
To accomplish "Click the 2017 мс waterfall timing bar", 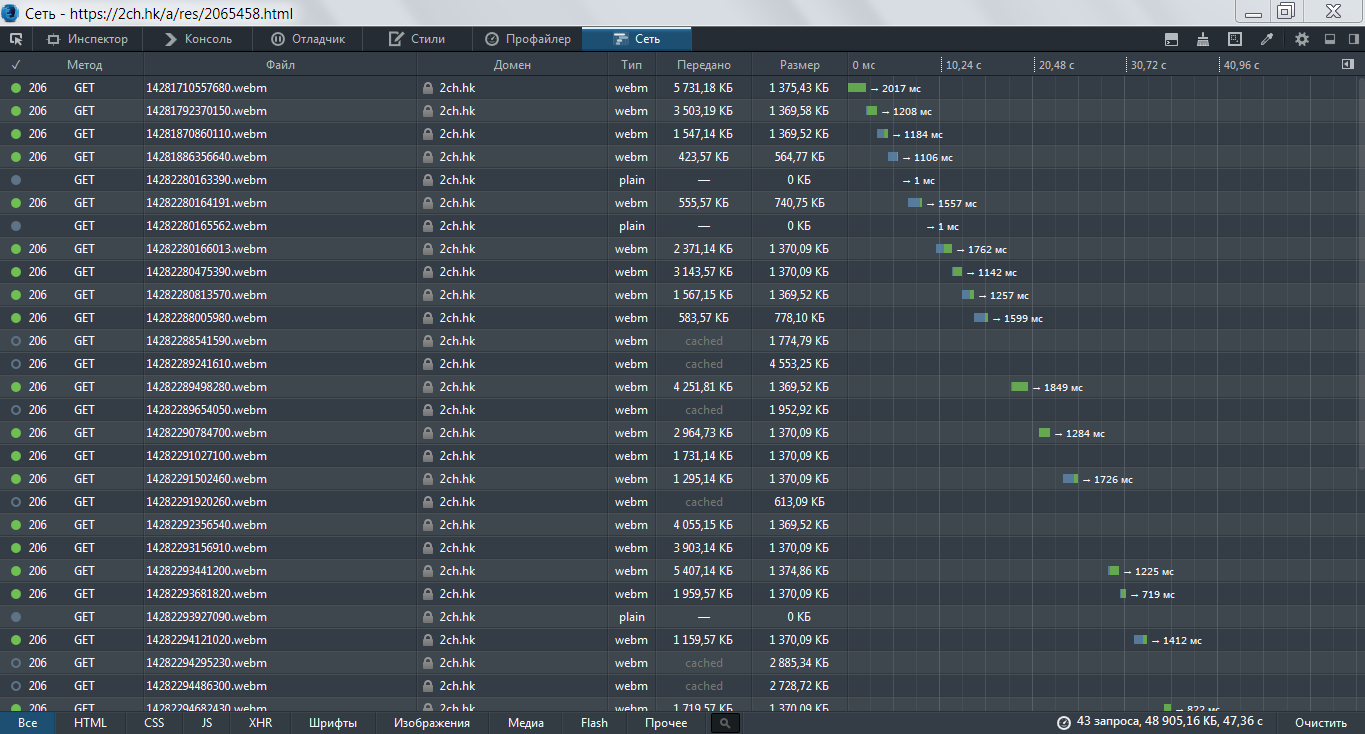I will (x=857, y=88).
